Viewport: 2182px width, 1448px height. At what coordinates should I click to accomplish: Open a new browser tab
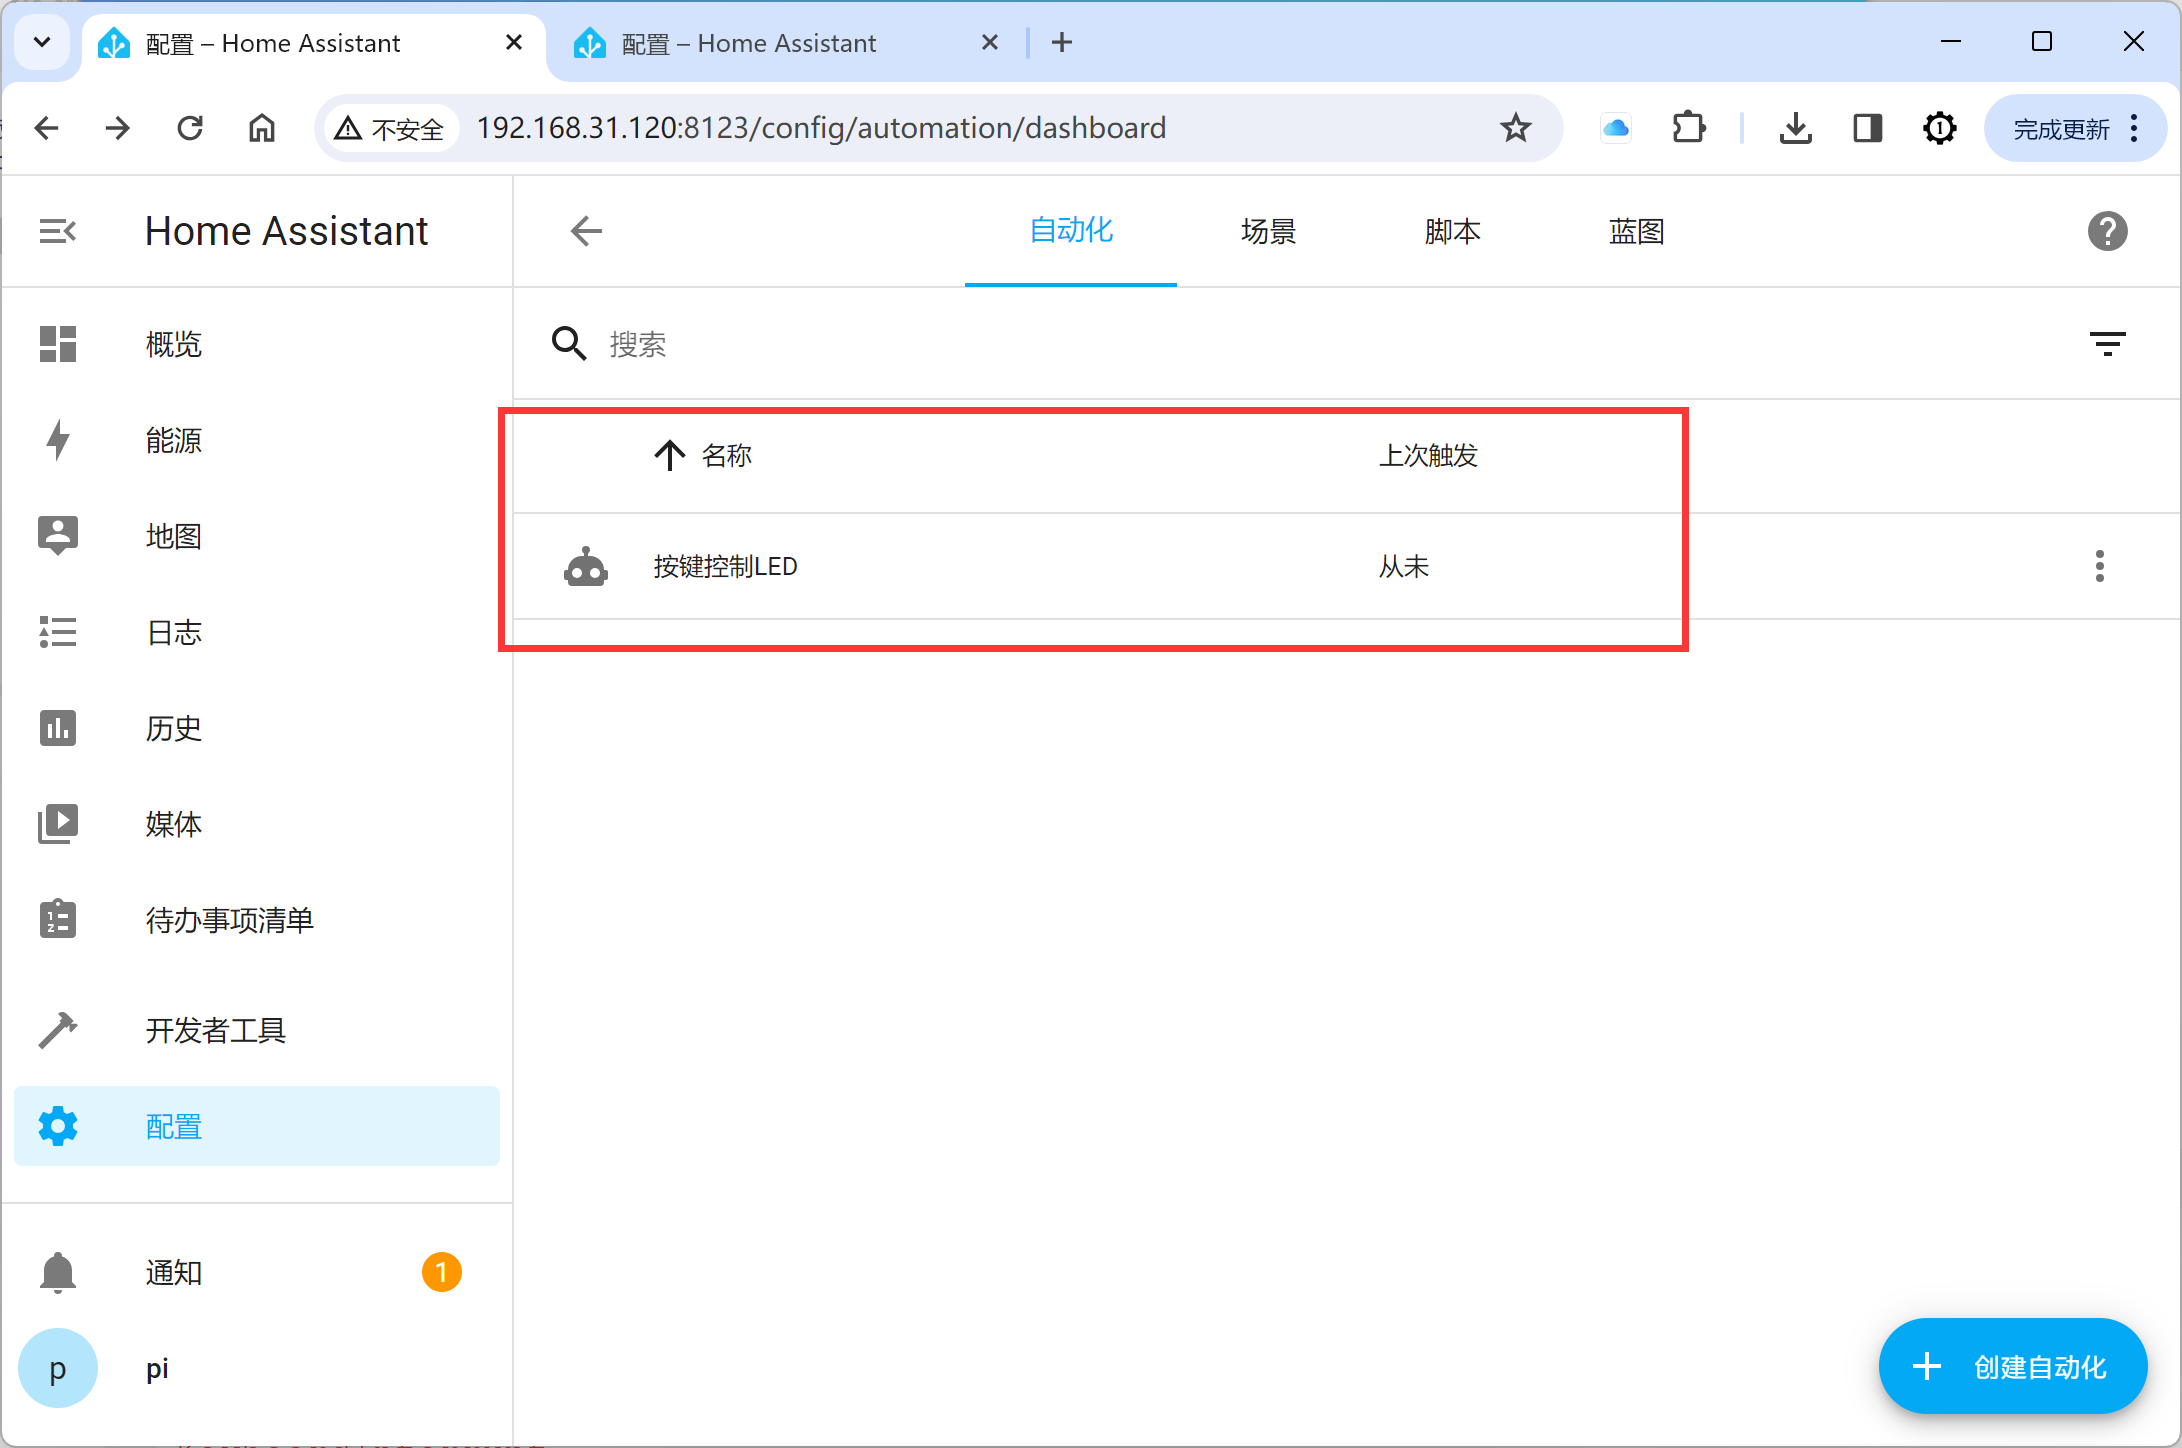tap(1062, 42)
